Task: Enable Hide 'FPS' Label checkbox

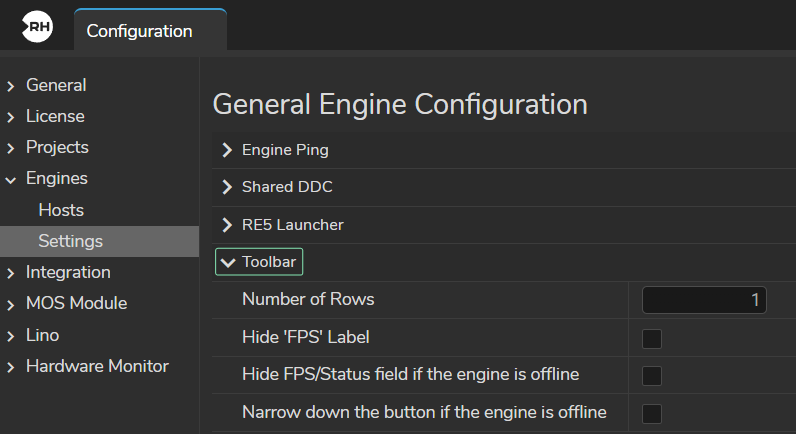Action: point(652,339)
